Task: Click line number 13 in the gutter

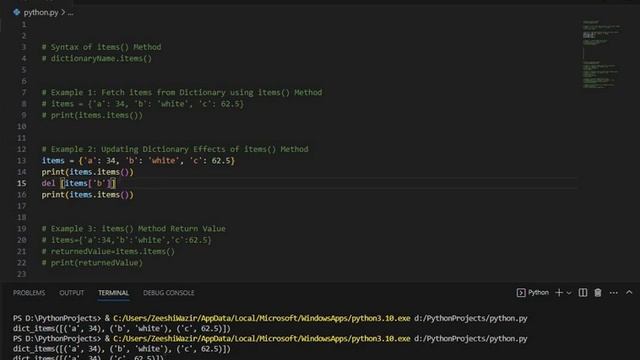Action: click(x=21, y=160)
